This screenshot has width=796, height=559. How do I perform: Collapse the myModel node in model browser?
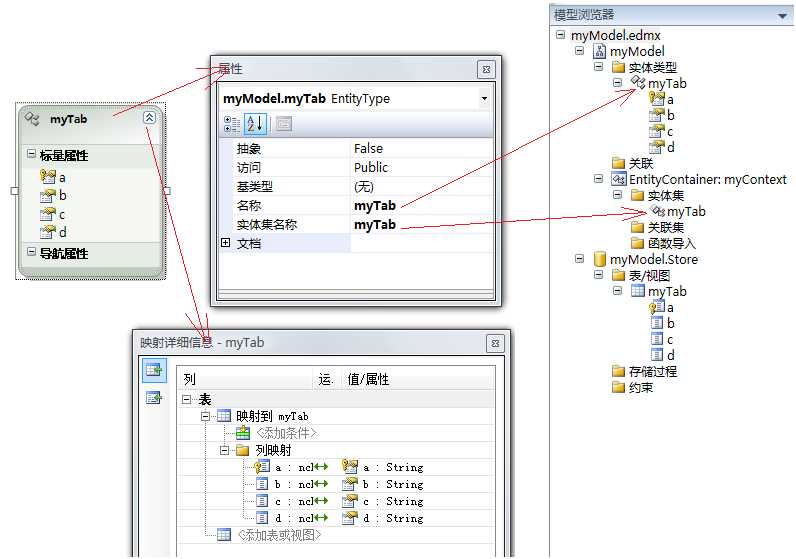coord(579,51)
